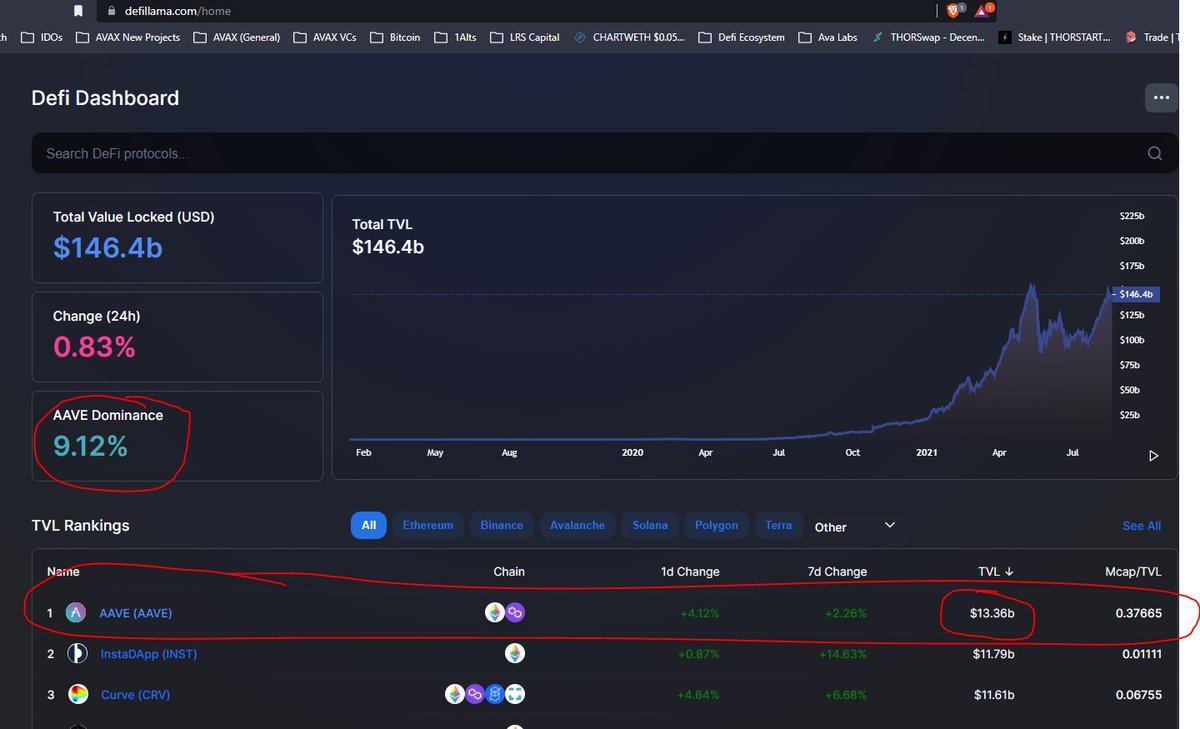Click the magnifier search icon
The image size is (1200, 729).
(x=1155, y=153)
